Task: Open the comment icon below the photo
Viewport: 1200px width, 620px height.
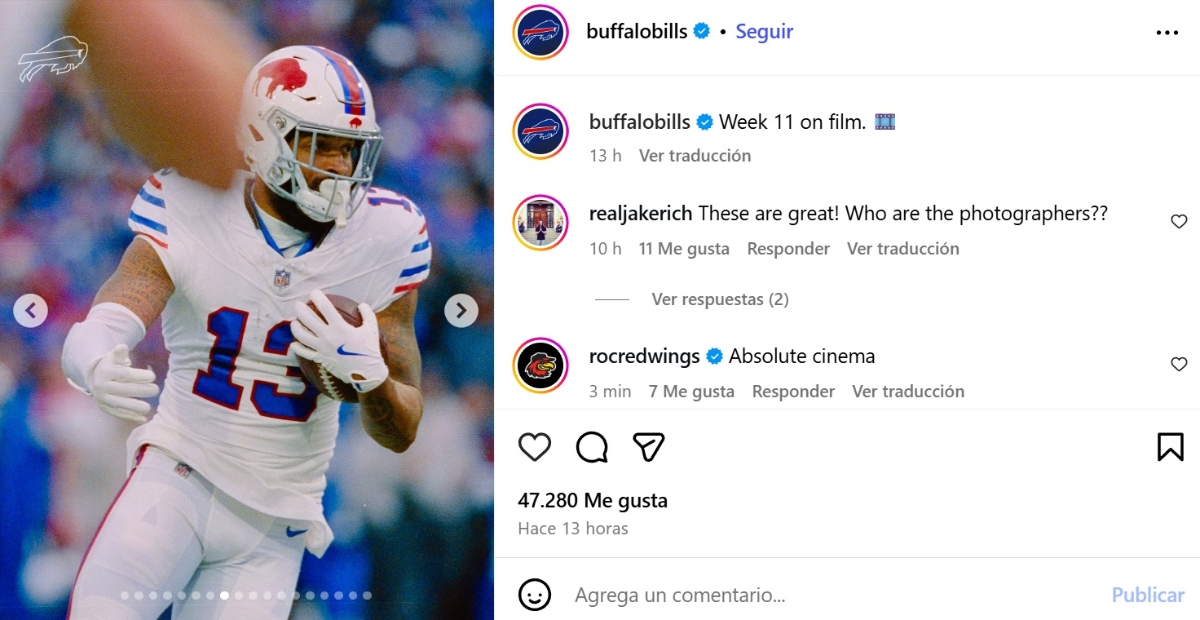Action: tap(591, 447)
